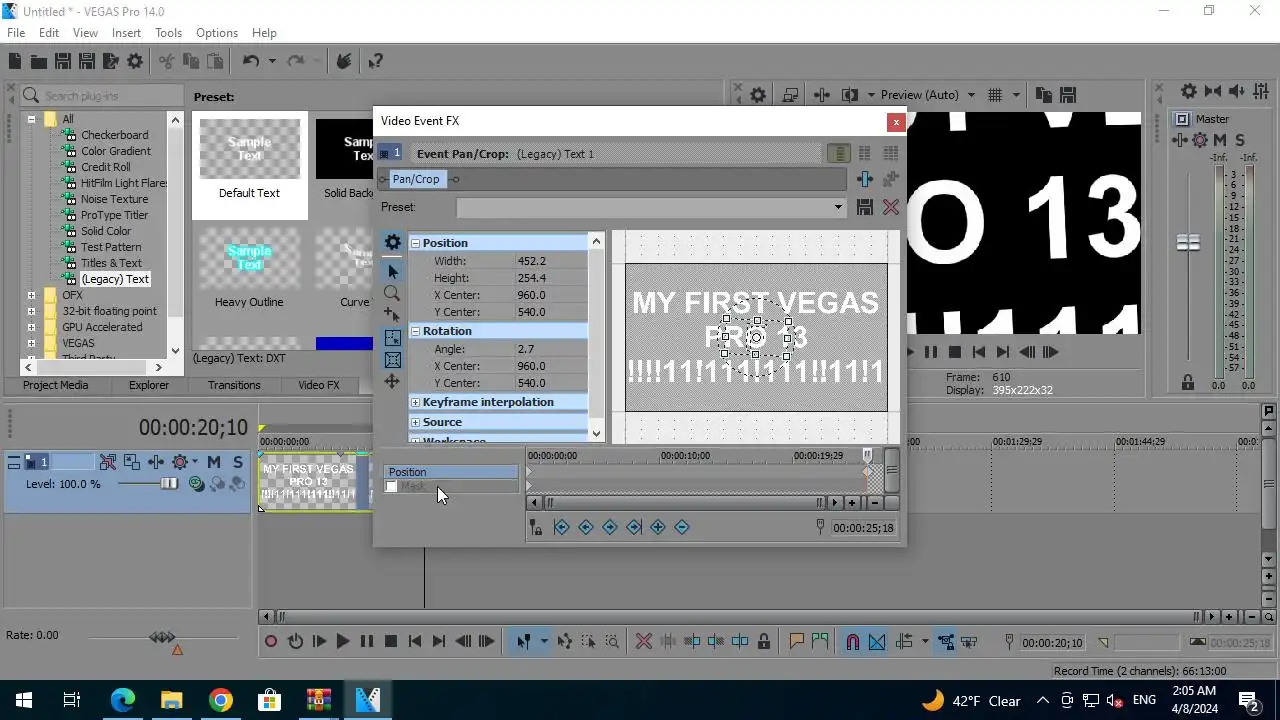The image size is (1280, 720).
Task: Switch to the Transitions tab
Action: [x=234, y=385]
